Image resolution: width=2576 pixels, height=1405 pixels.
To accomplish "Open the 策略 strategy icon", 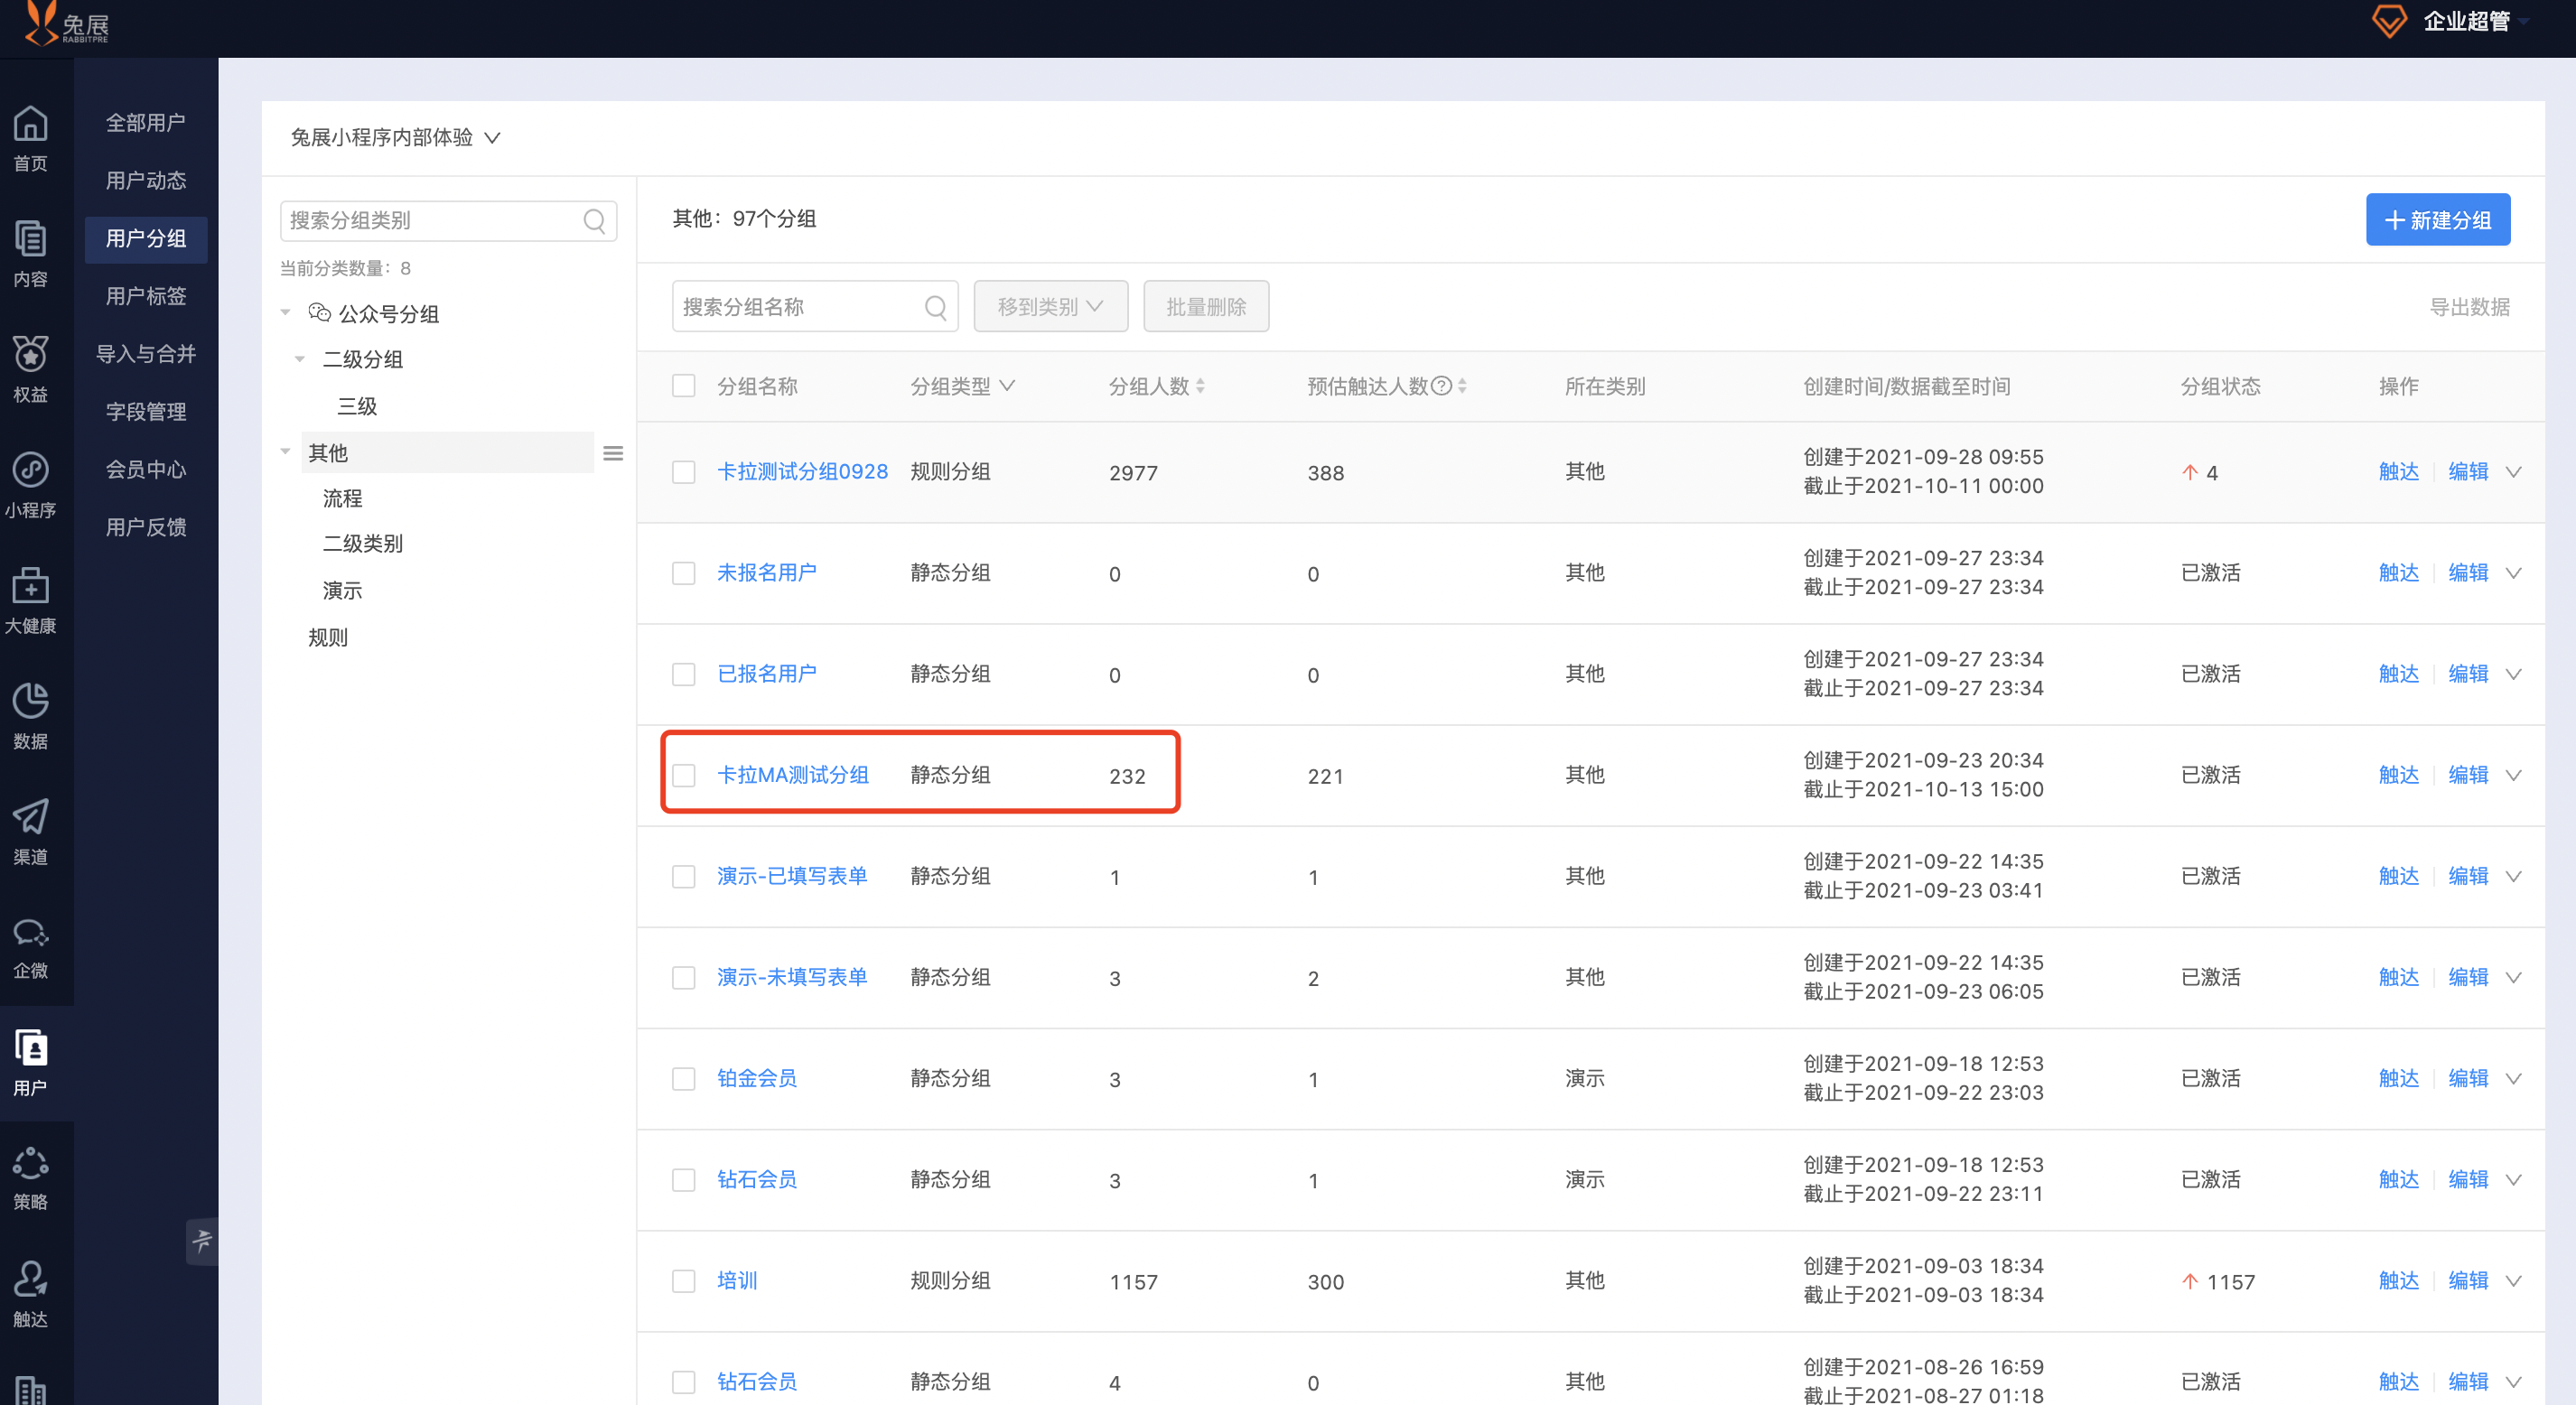I will click(x=30, y=1164).
